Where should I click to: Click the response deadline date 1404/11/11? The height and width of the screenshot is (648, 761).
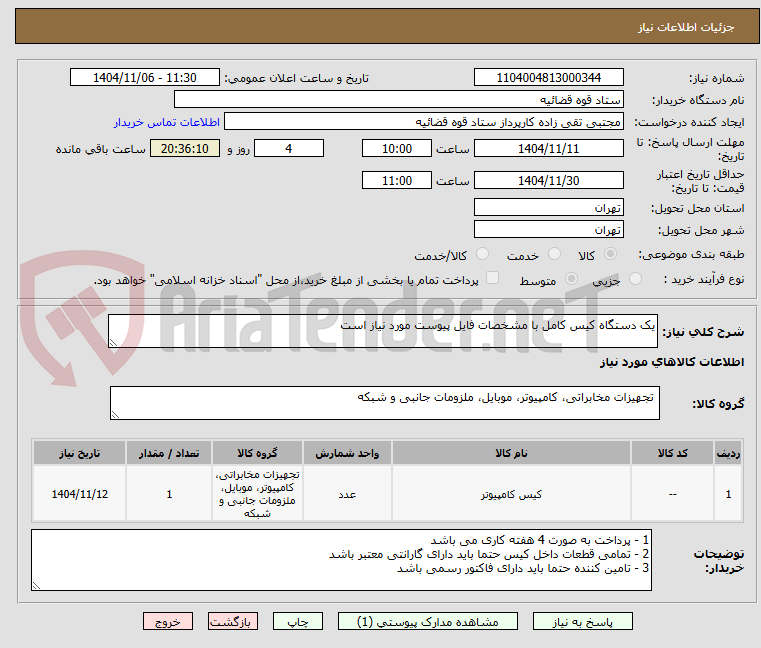[x=548, y=148]
